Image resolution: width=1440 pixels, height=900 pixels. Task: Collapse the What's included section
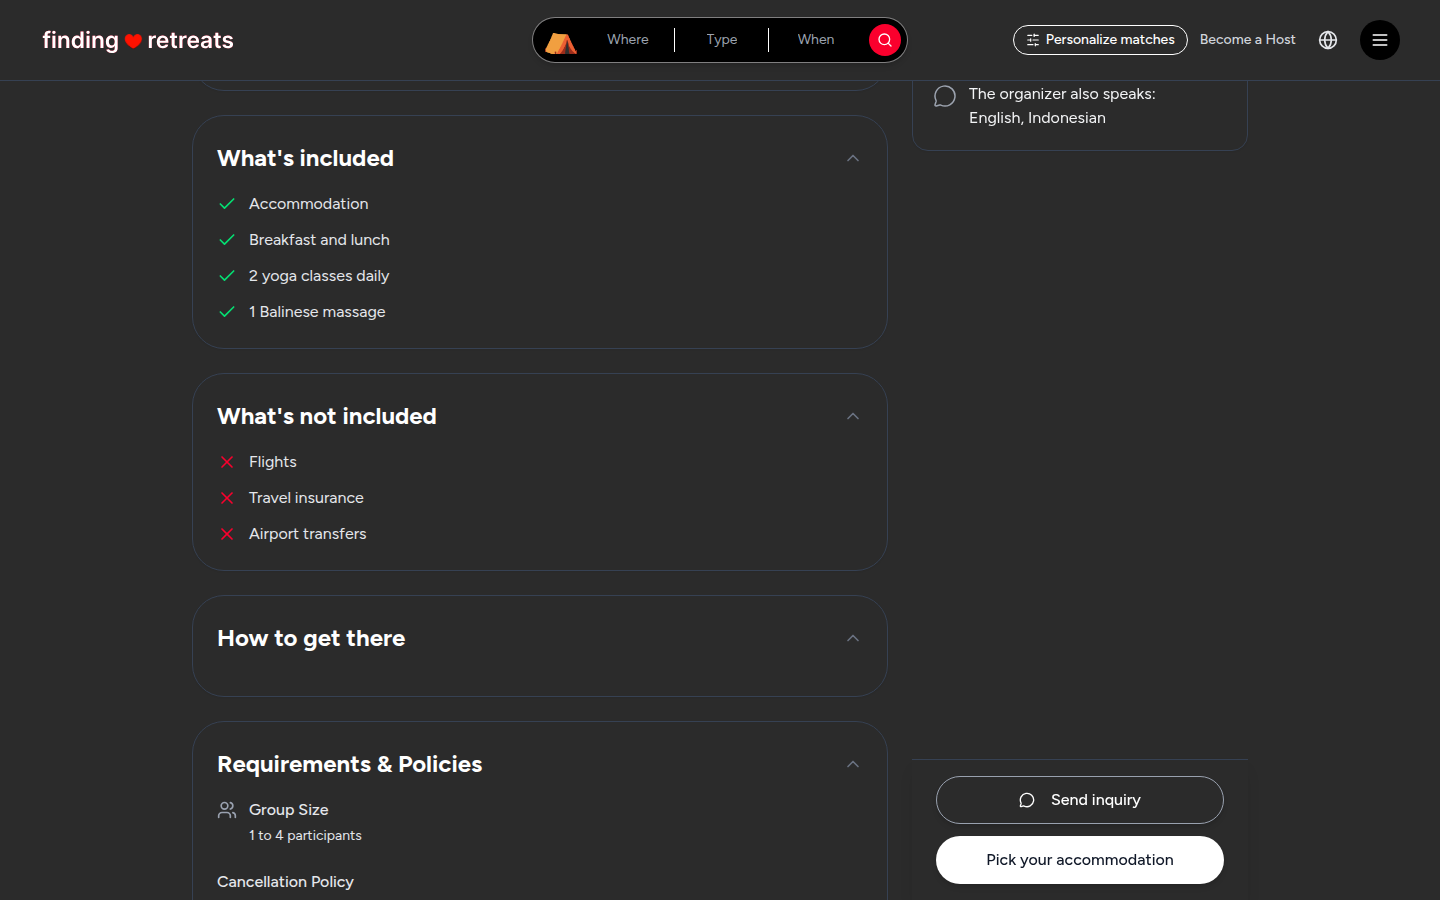coord(853,158)
